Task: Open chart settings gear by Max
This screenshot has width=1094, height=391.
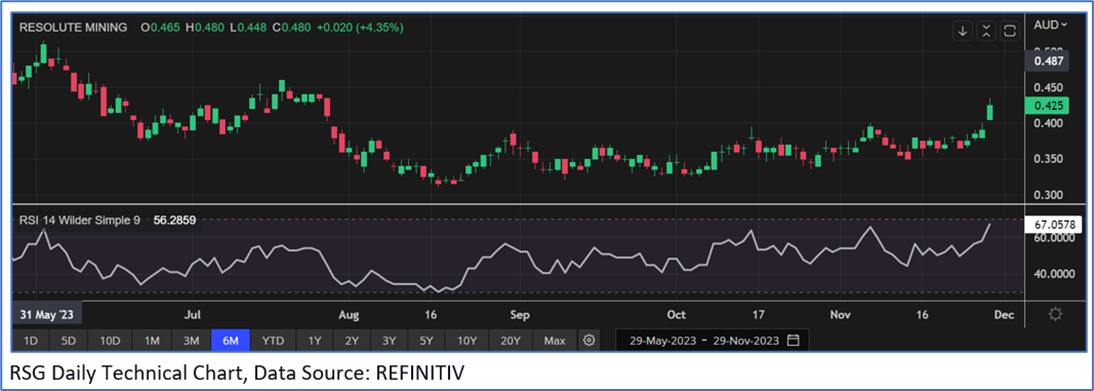Action: coord(590,341)
